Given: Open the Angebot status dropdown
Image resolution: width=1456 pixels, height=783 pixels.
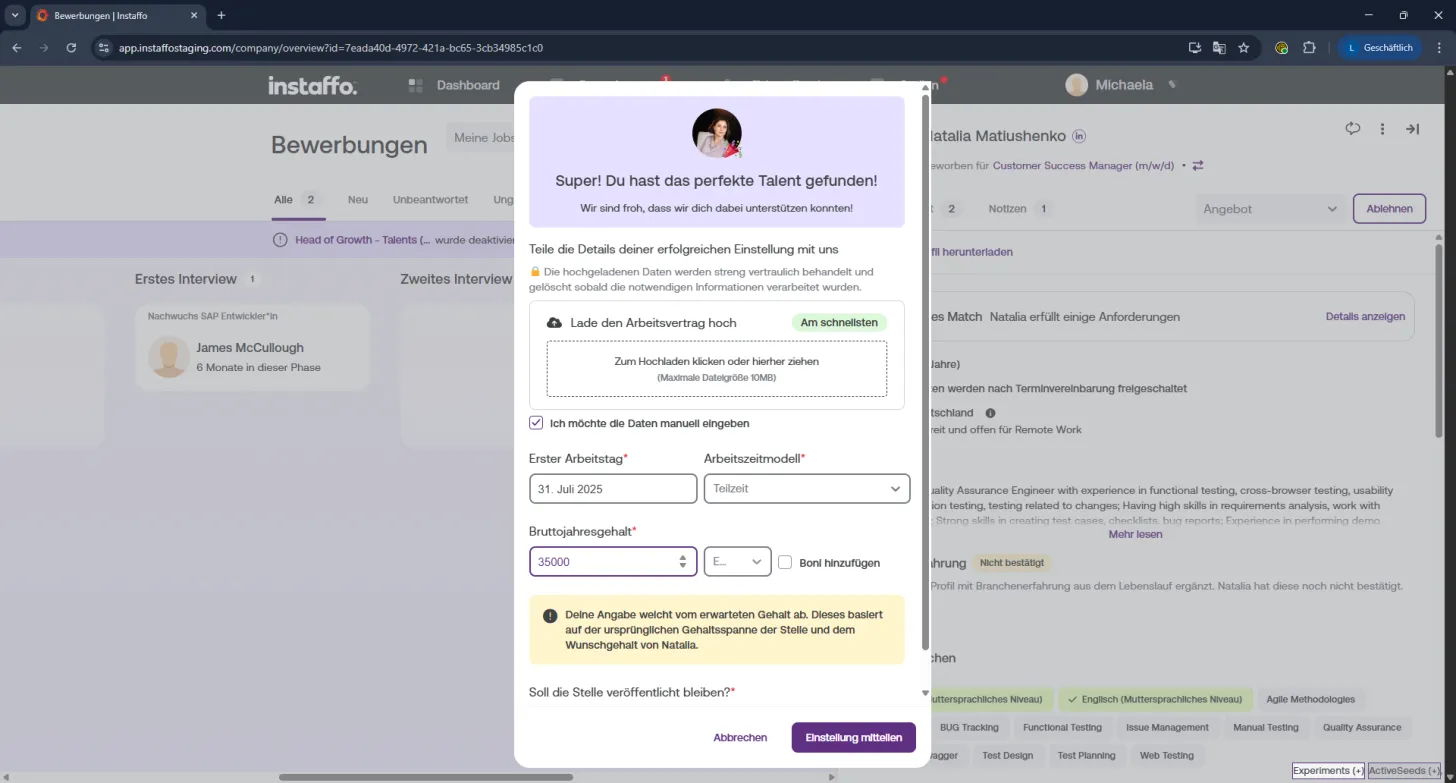Looking at the screenshot, I should click(x=1270, y=209).
